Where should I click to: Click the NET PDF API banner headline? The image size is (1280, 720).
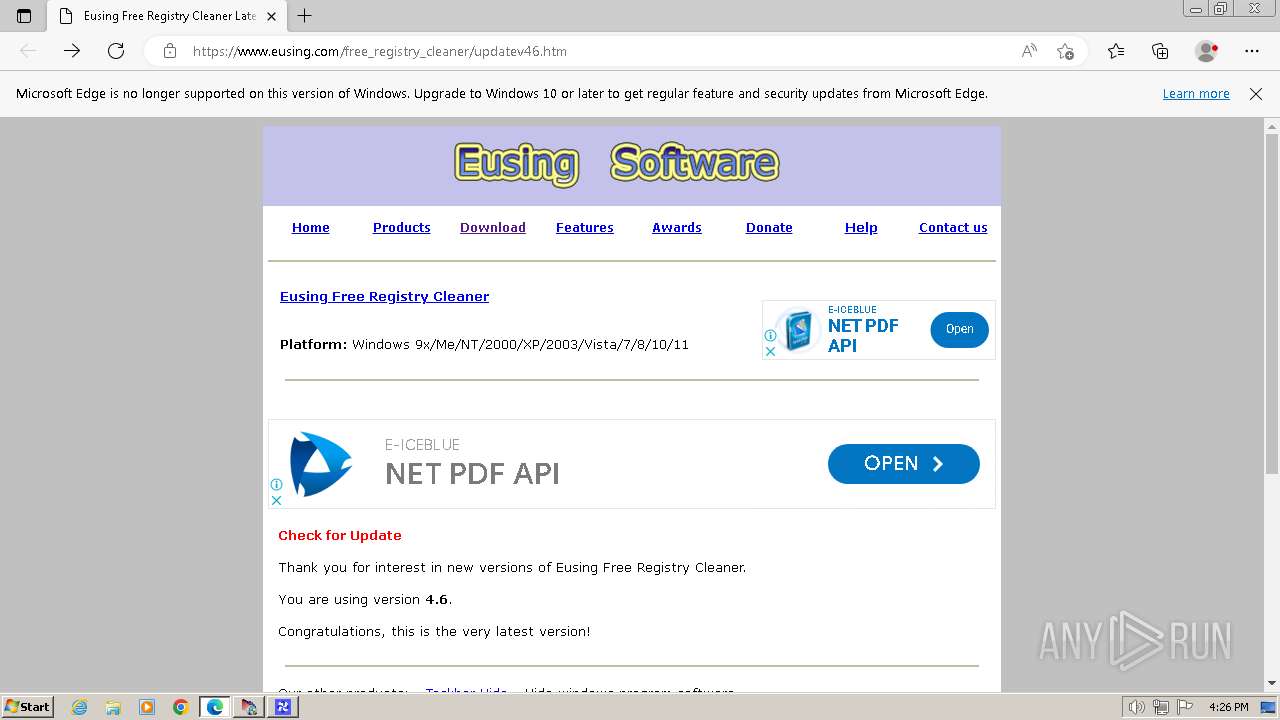(472, 474)
